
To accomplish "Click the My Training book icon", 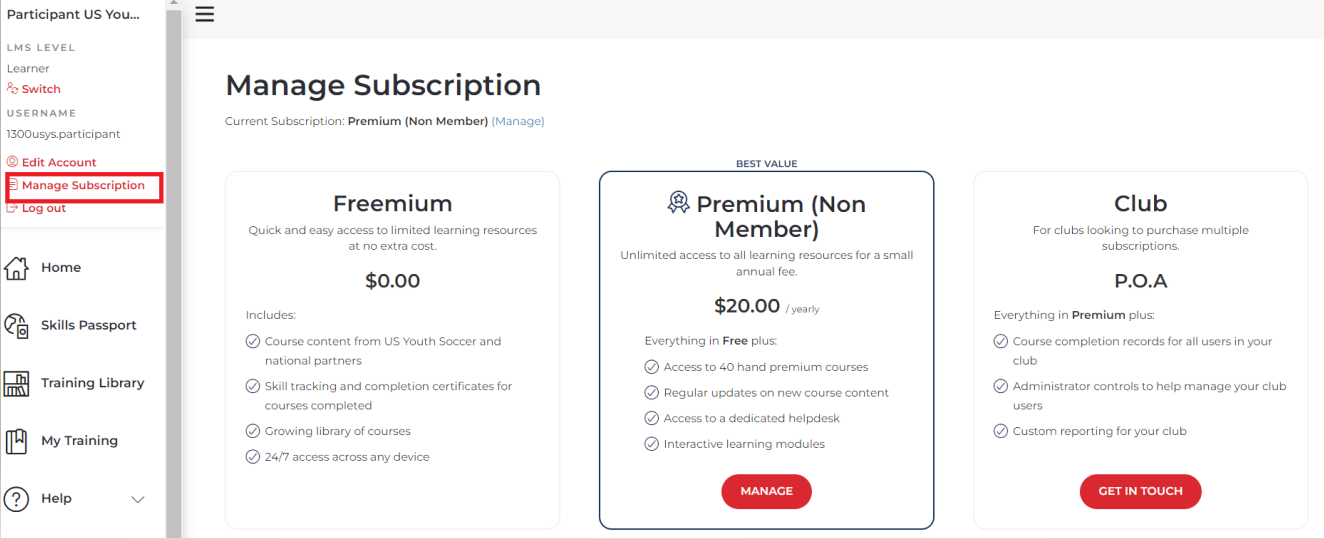I will click(x=16, y=441).
